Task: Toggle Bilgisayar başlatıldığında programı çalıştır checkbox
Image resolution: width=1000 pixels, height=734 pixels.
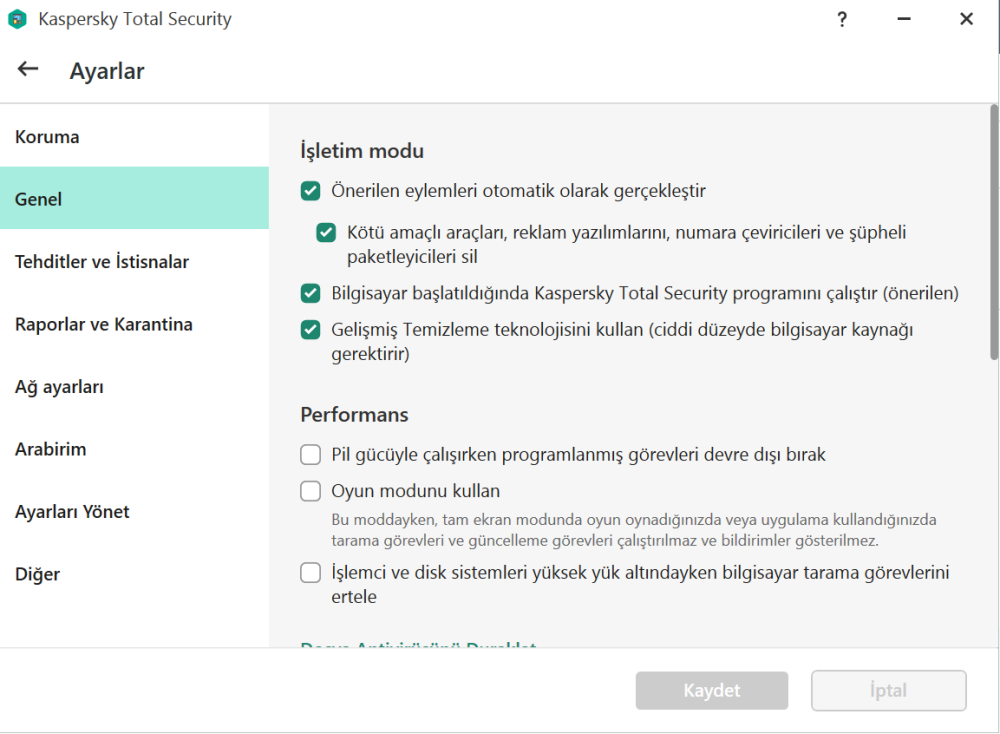Action: click(311, 293)
